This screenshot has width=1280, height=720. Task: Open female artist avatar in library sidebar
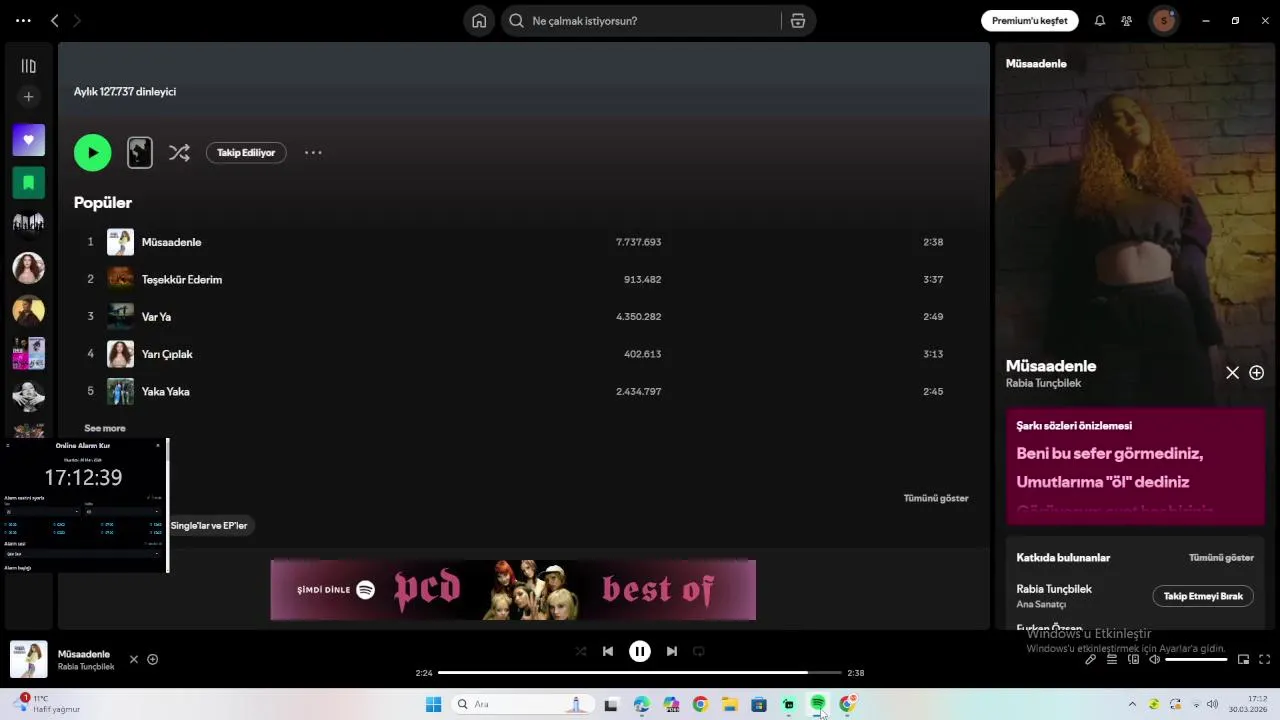(28, 268)
